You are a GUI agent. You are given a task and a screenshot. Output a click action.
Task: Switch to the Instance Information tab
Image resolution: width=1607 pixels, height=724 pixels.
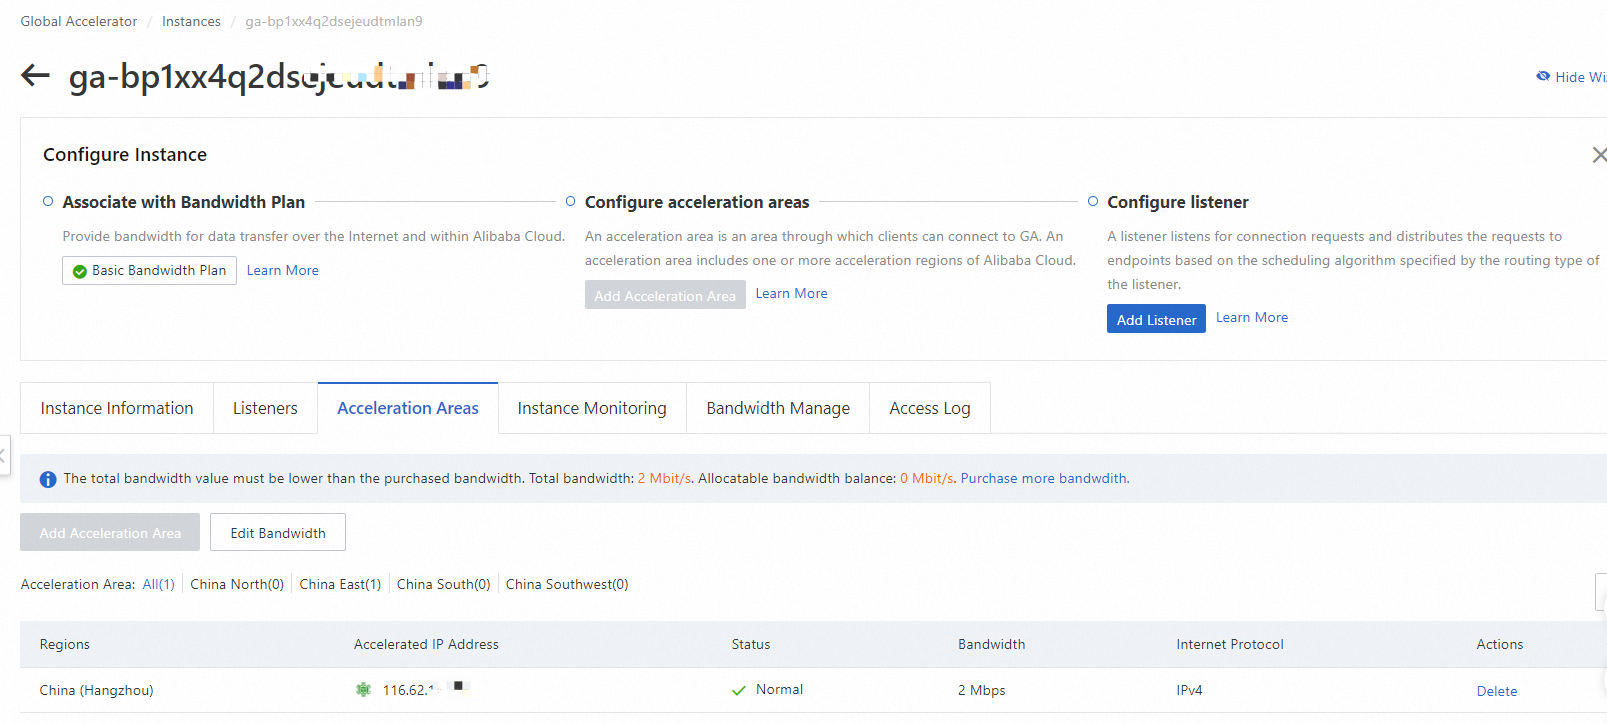pos(117,408)
